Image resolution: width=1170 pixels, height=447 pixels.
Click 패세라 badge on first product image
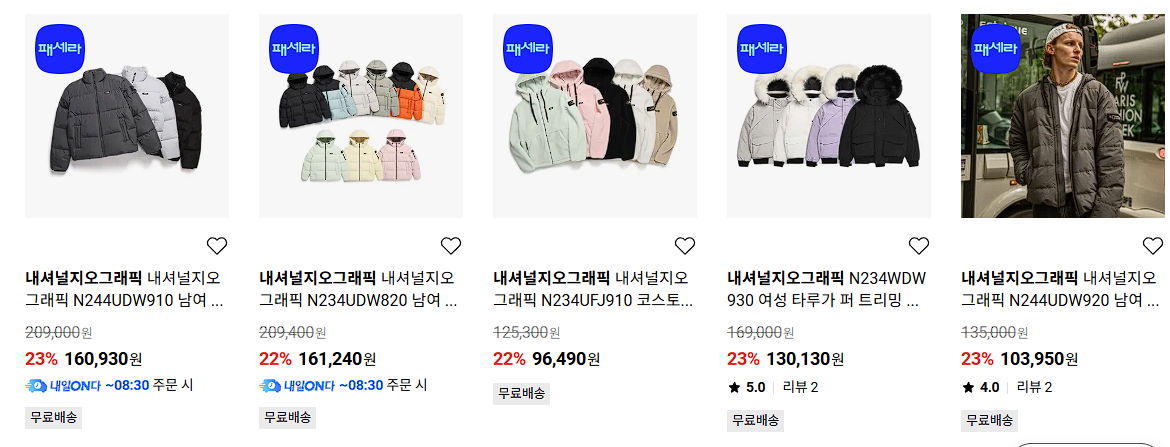point(60,49)
